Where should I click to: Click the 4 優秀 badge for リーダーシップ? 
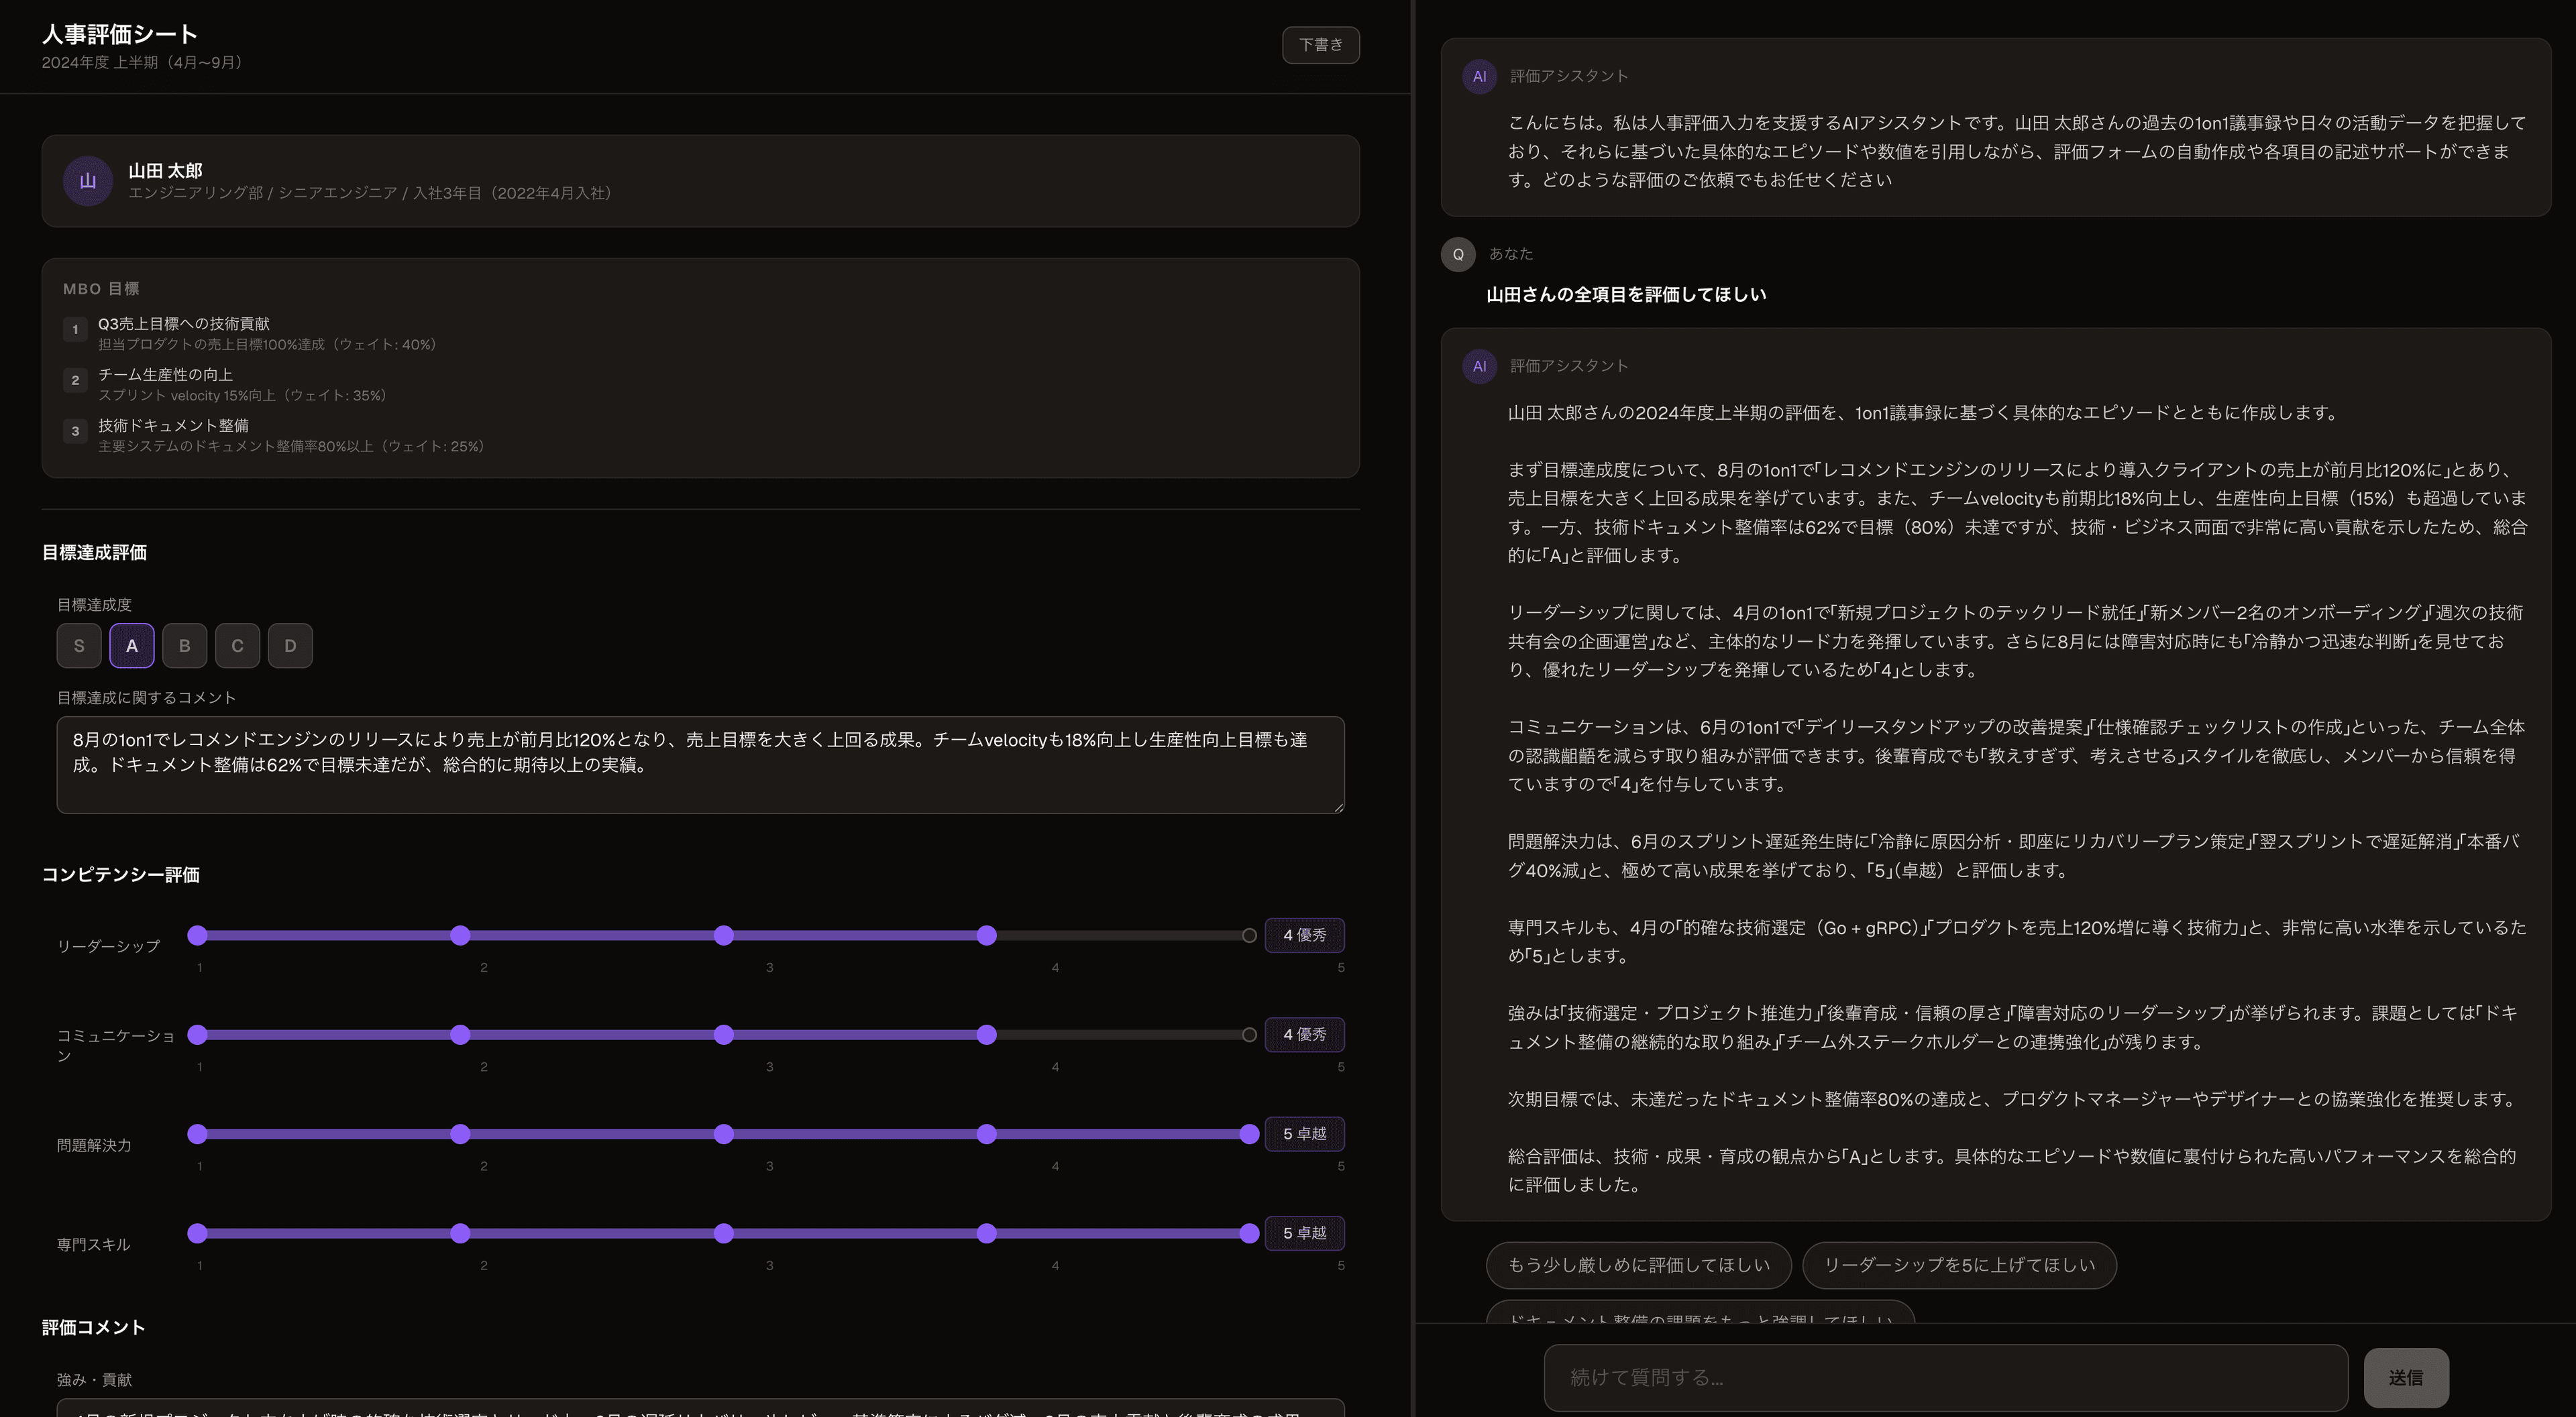[1304, 935]
